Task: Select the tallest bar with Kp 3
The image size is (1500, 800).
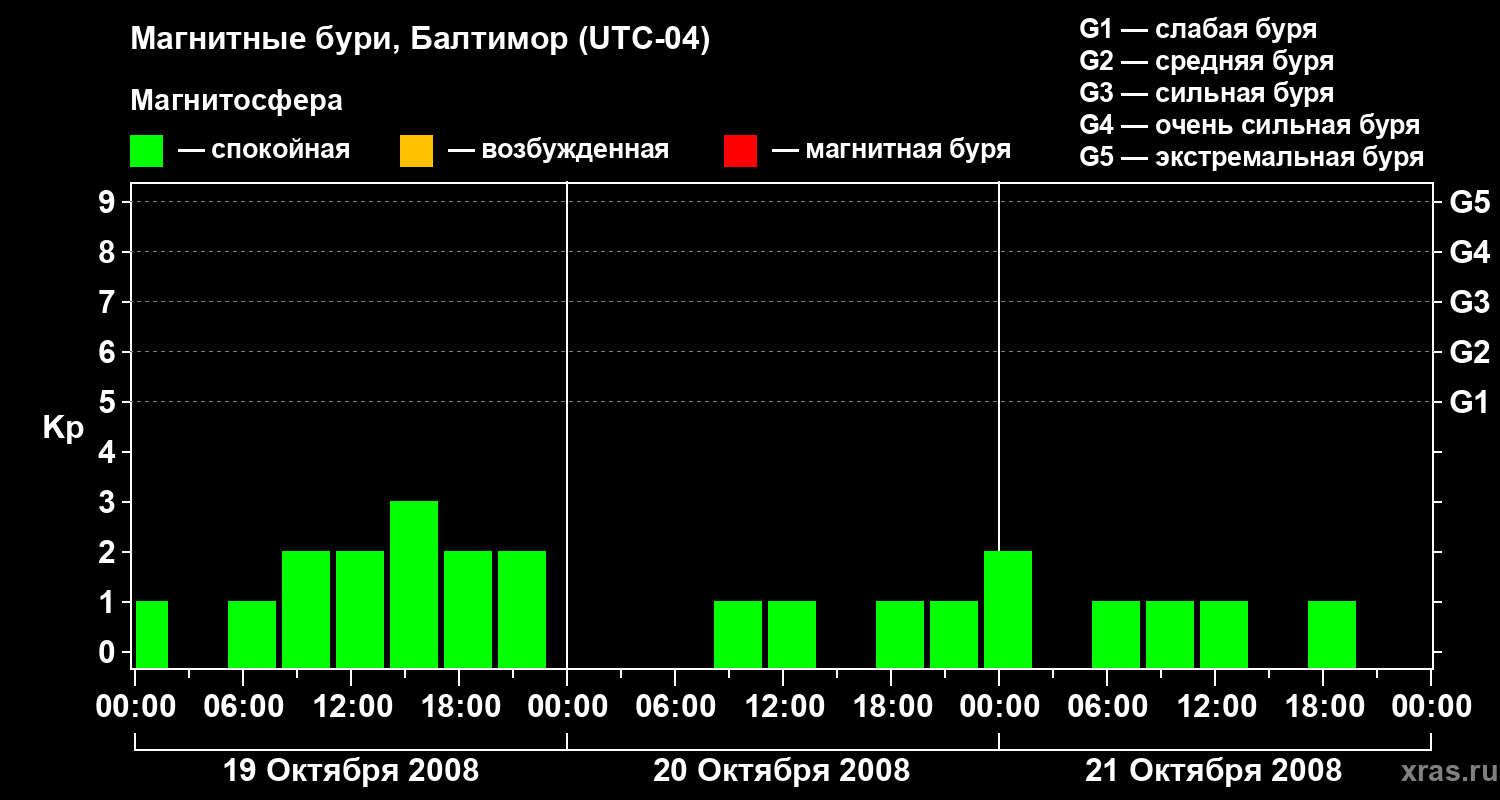Action: (414, 584)
